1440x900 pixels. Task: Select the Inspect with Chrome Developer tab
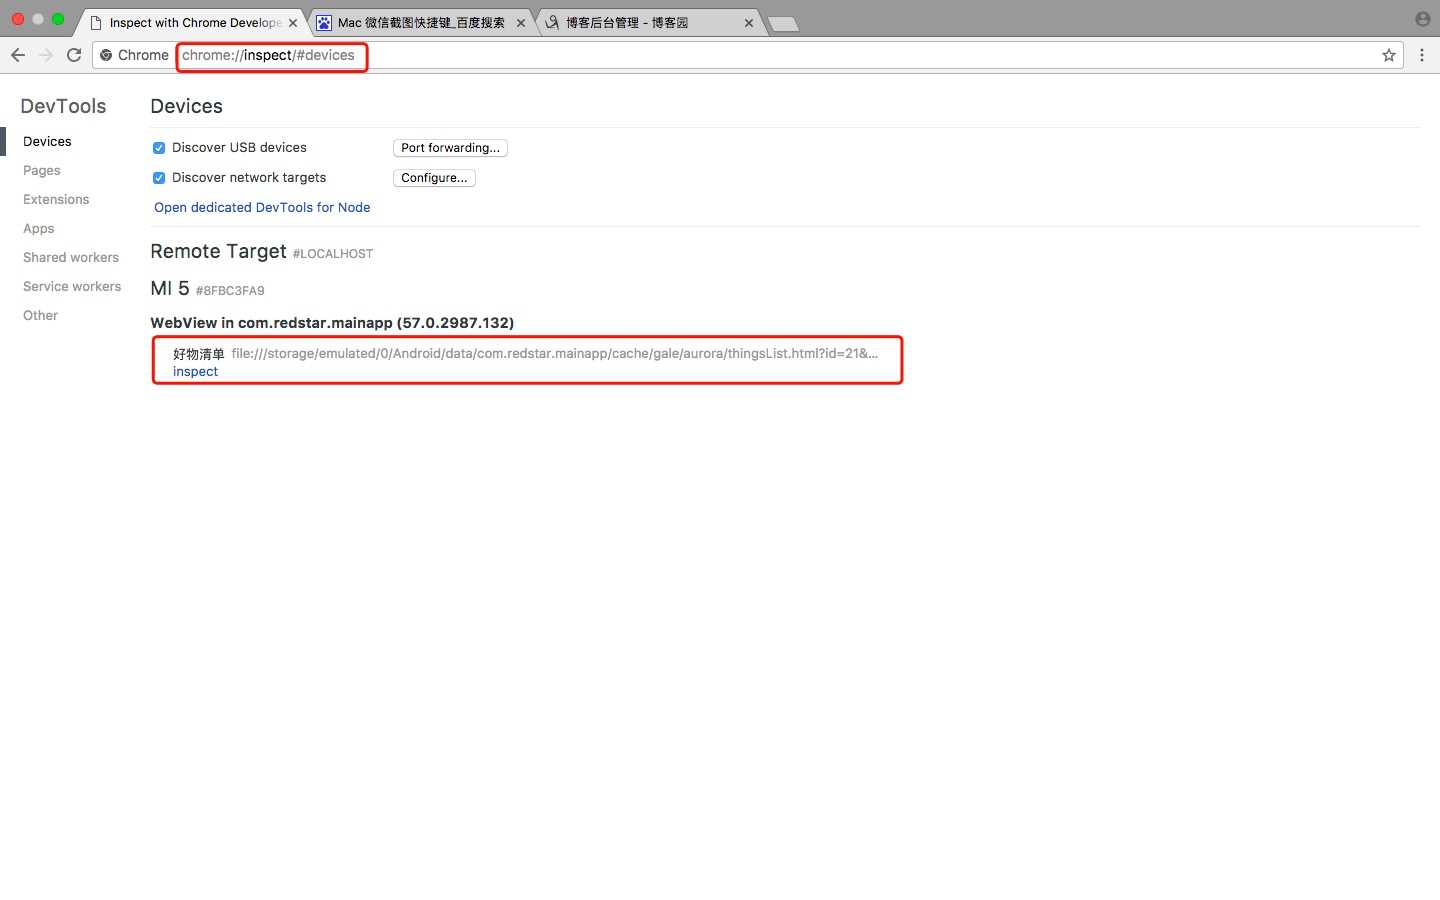tap(194, 23)
